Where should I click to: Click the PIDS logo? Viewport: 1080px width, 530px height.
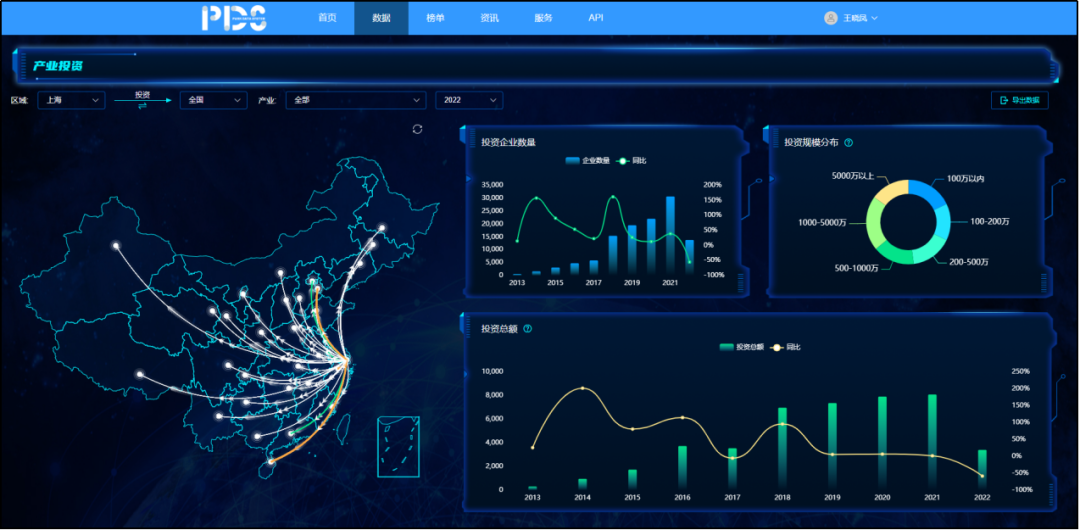click(233, 17)
